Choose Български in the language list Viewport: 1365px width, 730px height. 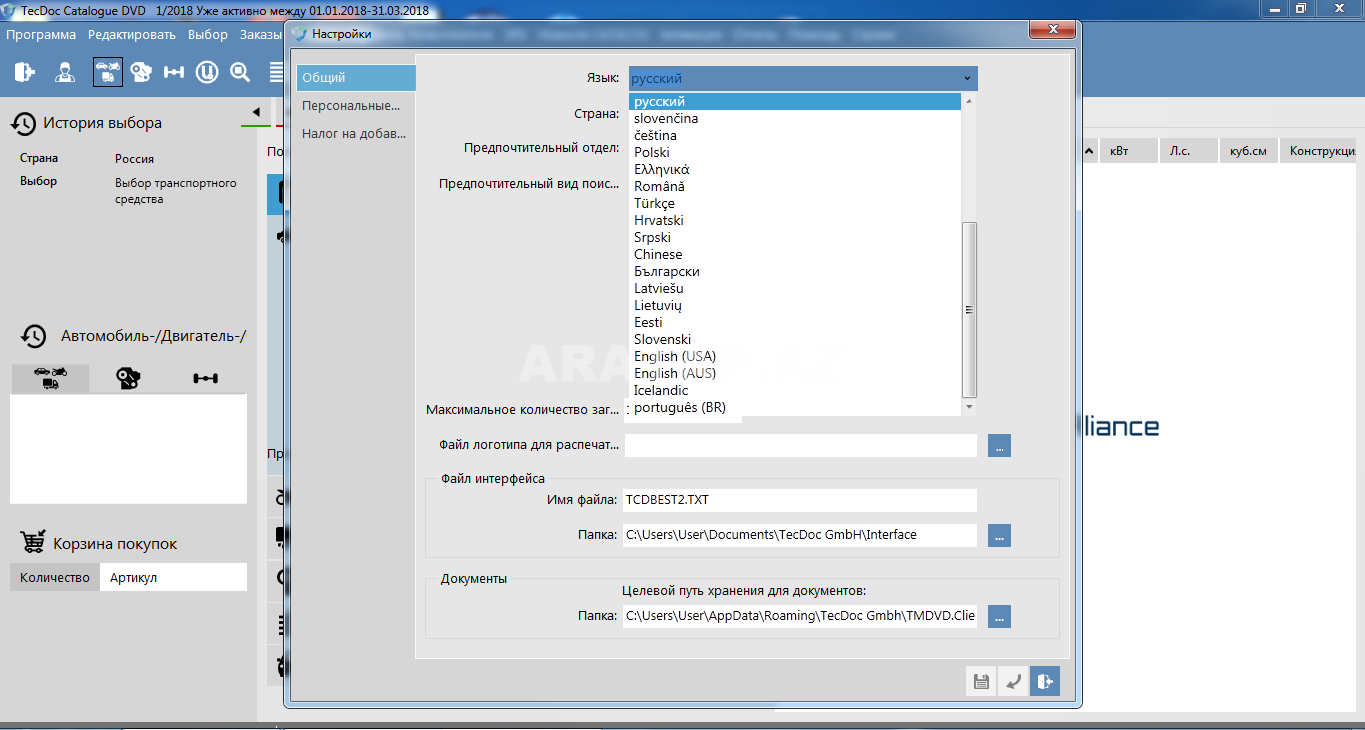point(795,272)
